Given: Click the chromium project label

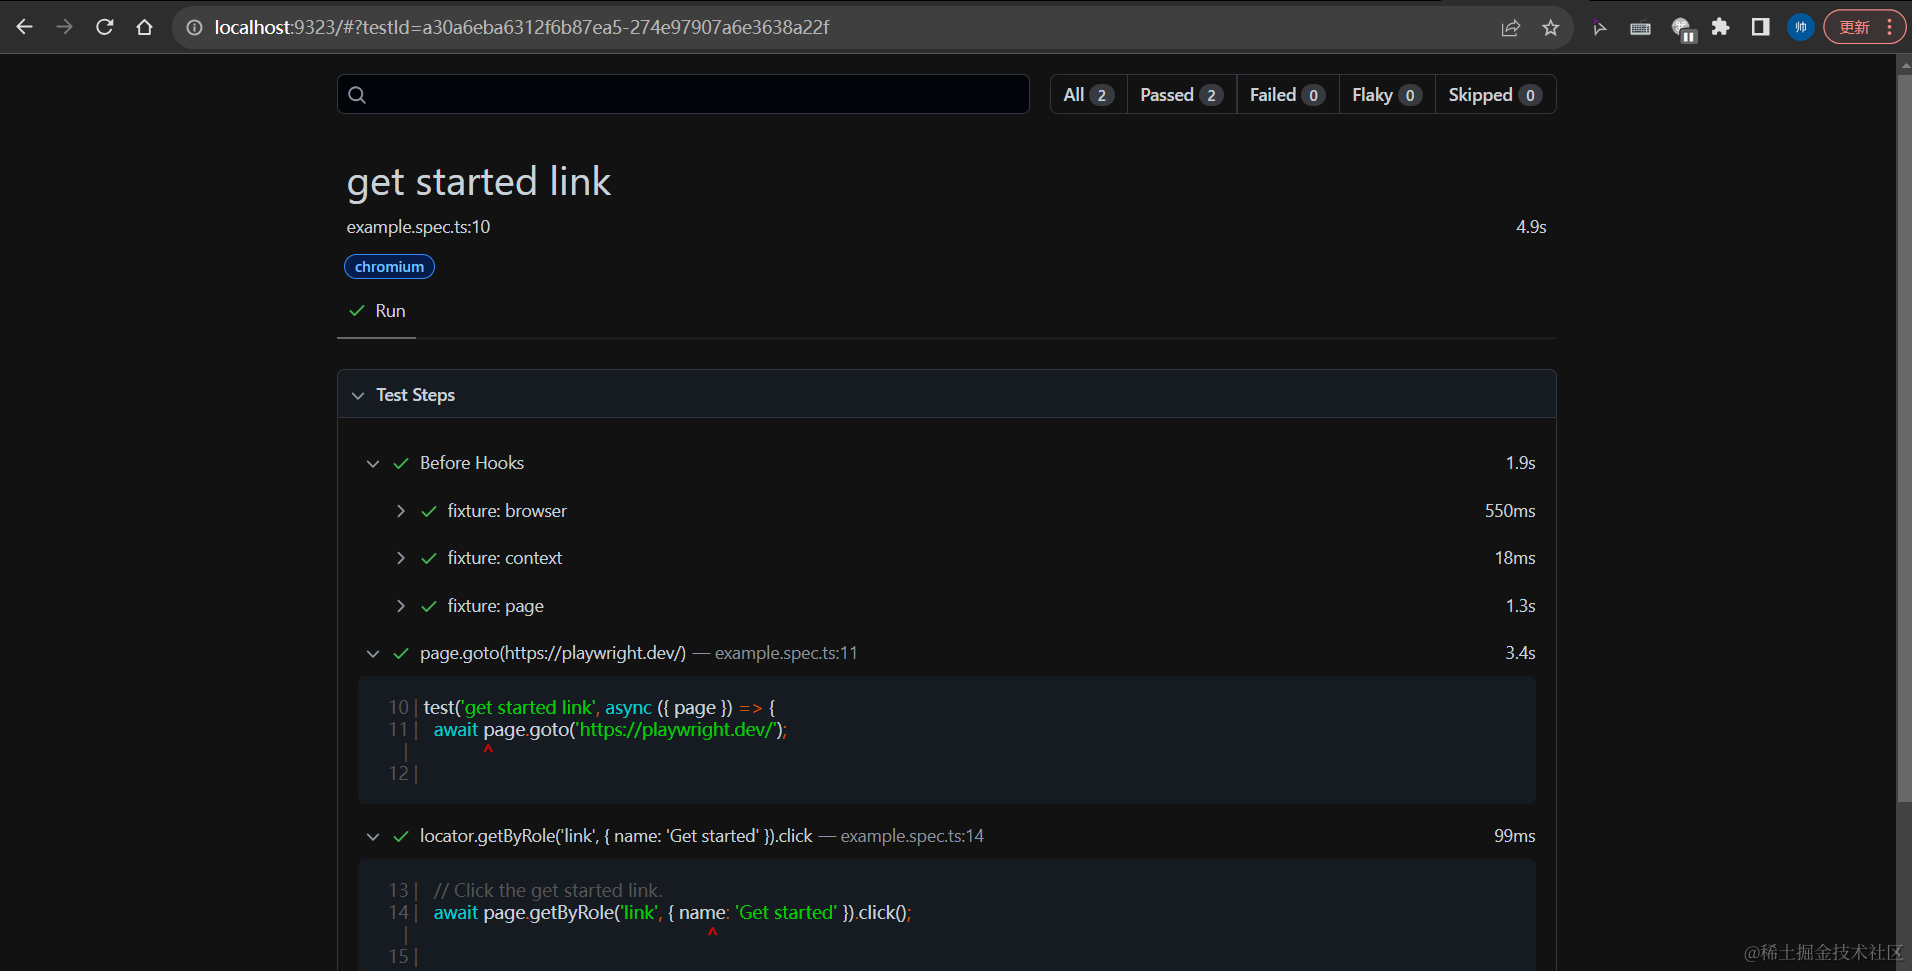Looking at the screenshot, I should click(389, 267).
